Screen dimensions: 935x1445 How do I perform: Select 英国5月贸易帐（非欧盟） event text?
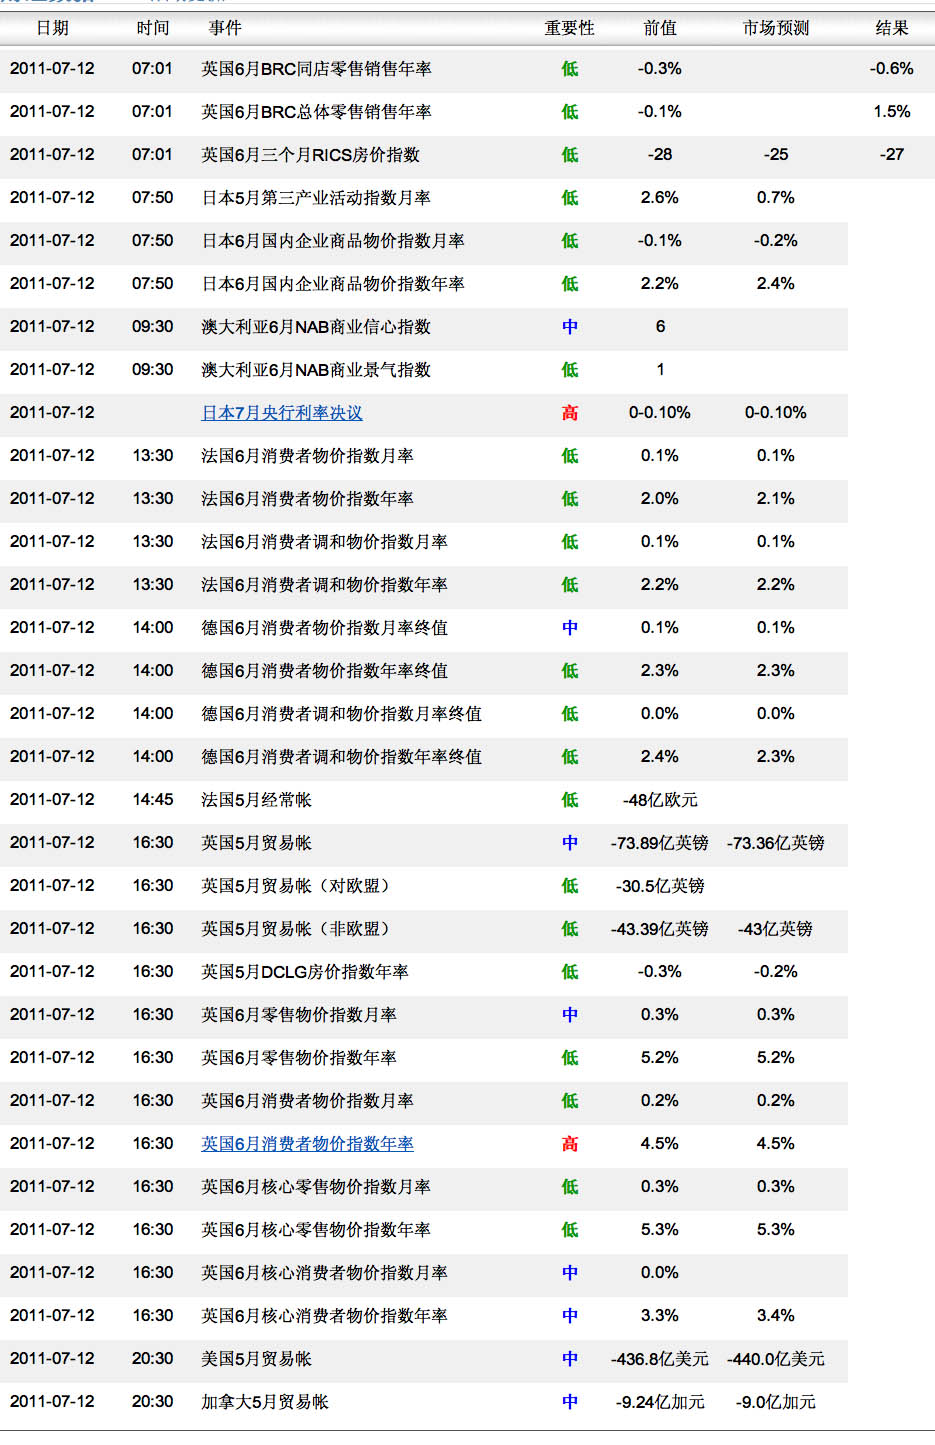[296, 929]
